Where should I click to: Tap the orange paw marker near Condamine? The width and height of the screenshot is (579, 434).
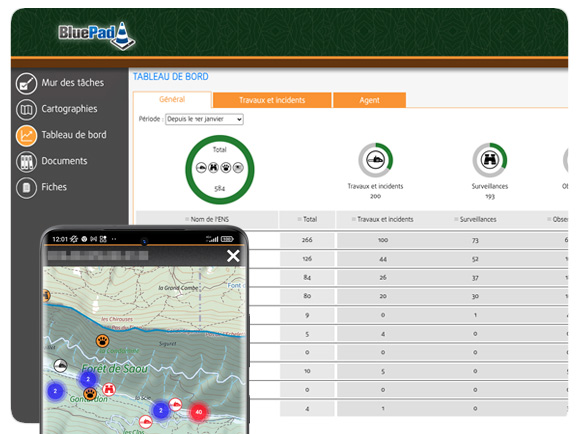pyautogui.click(x=102, y=341)
